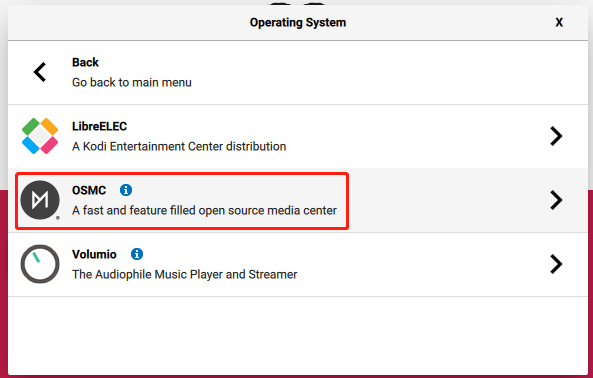Click the OSMC circular logo icon
The image size is (593, 378).
(40, 200)
